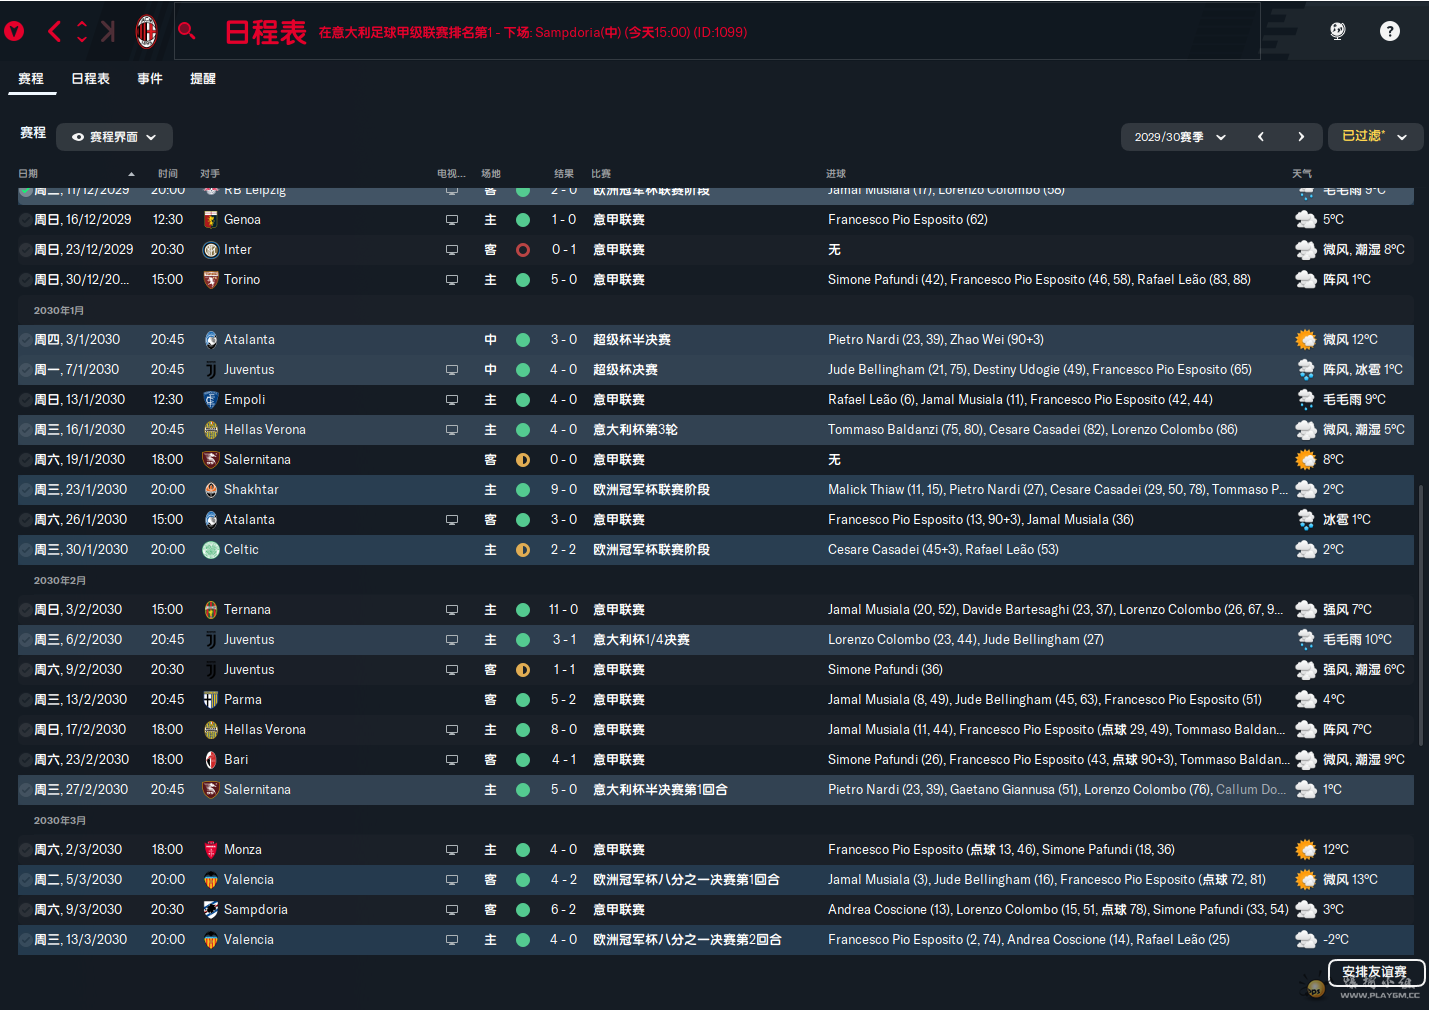The height and width of the screenshot is (1010, 1429).
Task: Click the Shakhtar club crest
Action: [211, 490]
